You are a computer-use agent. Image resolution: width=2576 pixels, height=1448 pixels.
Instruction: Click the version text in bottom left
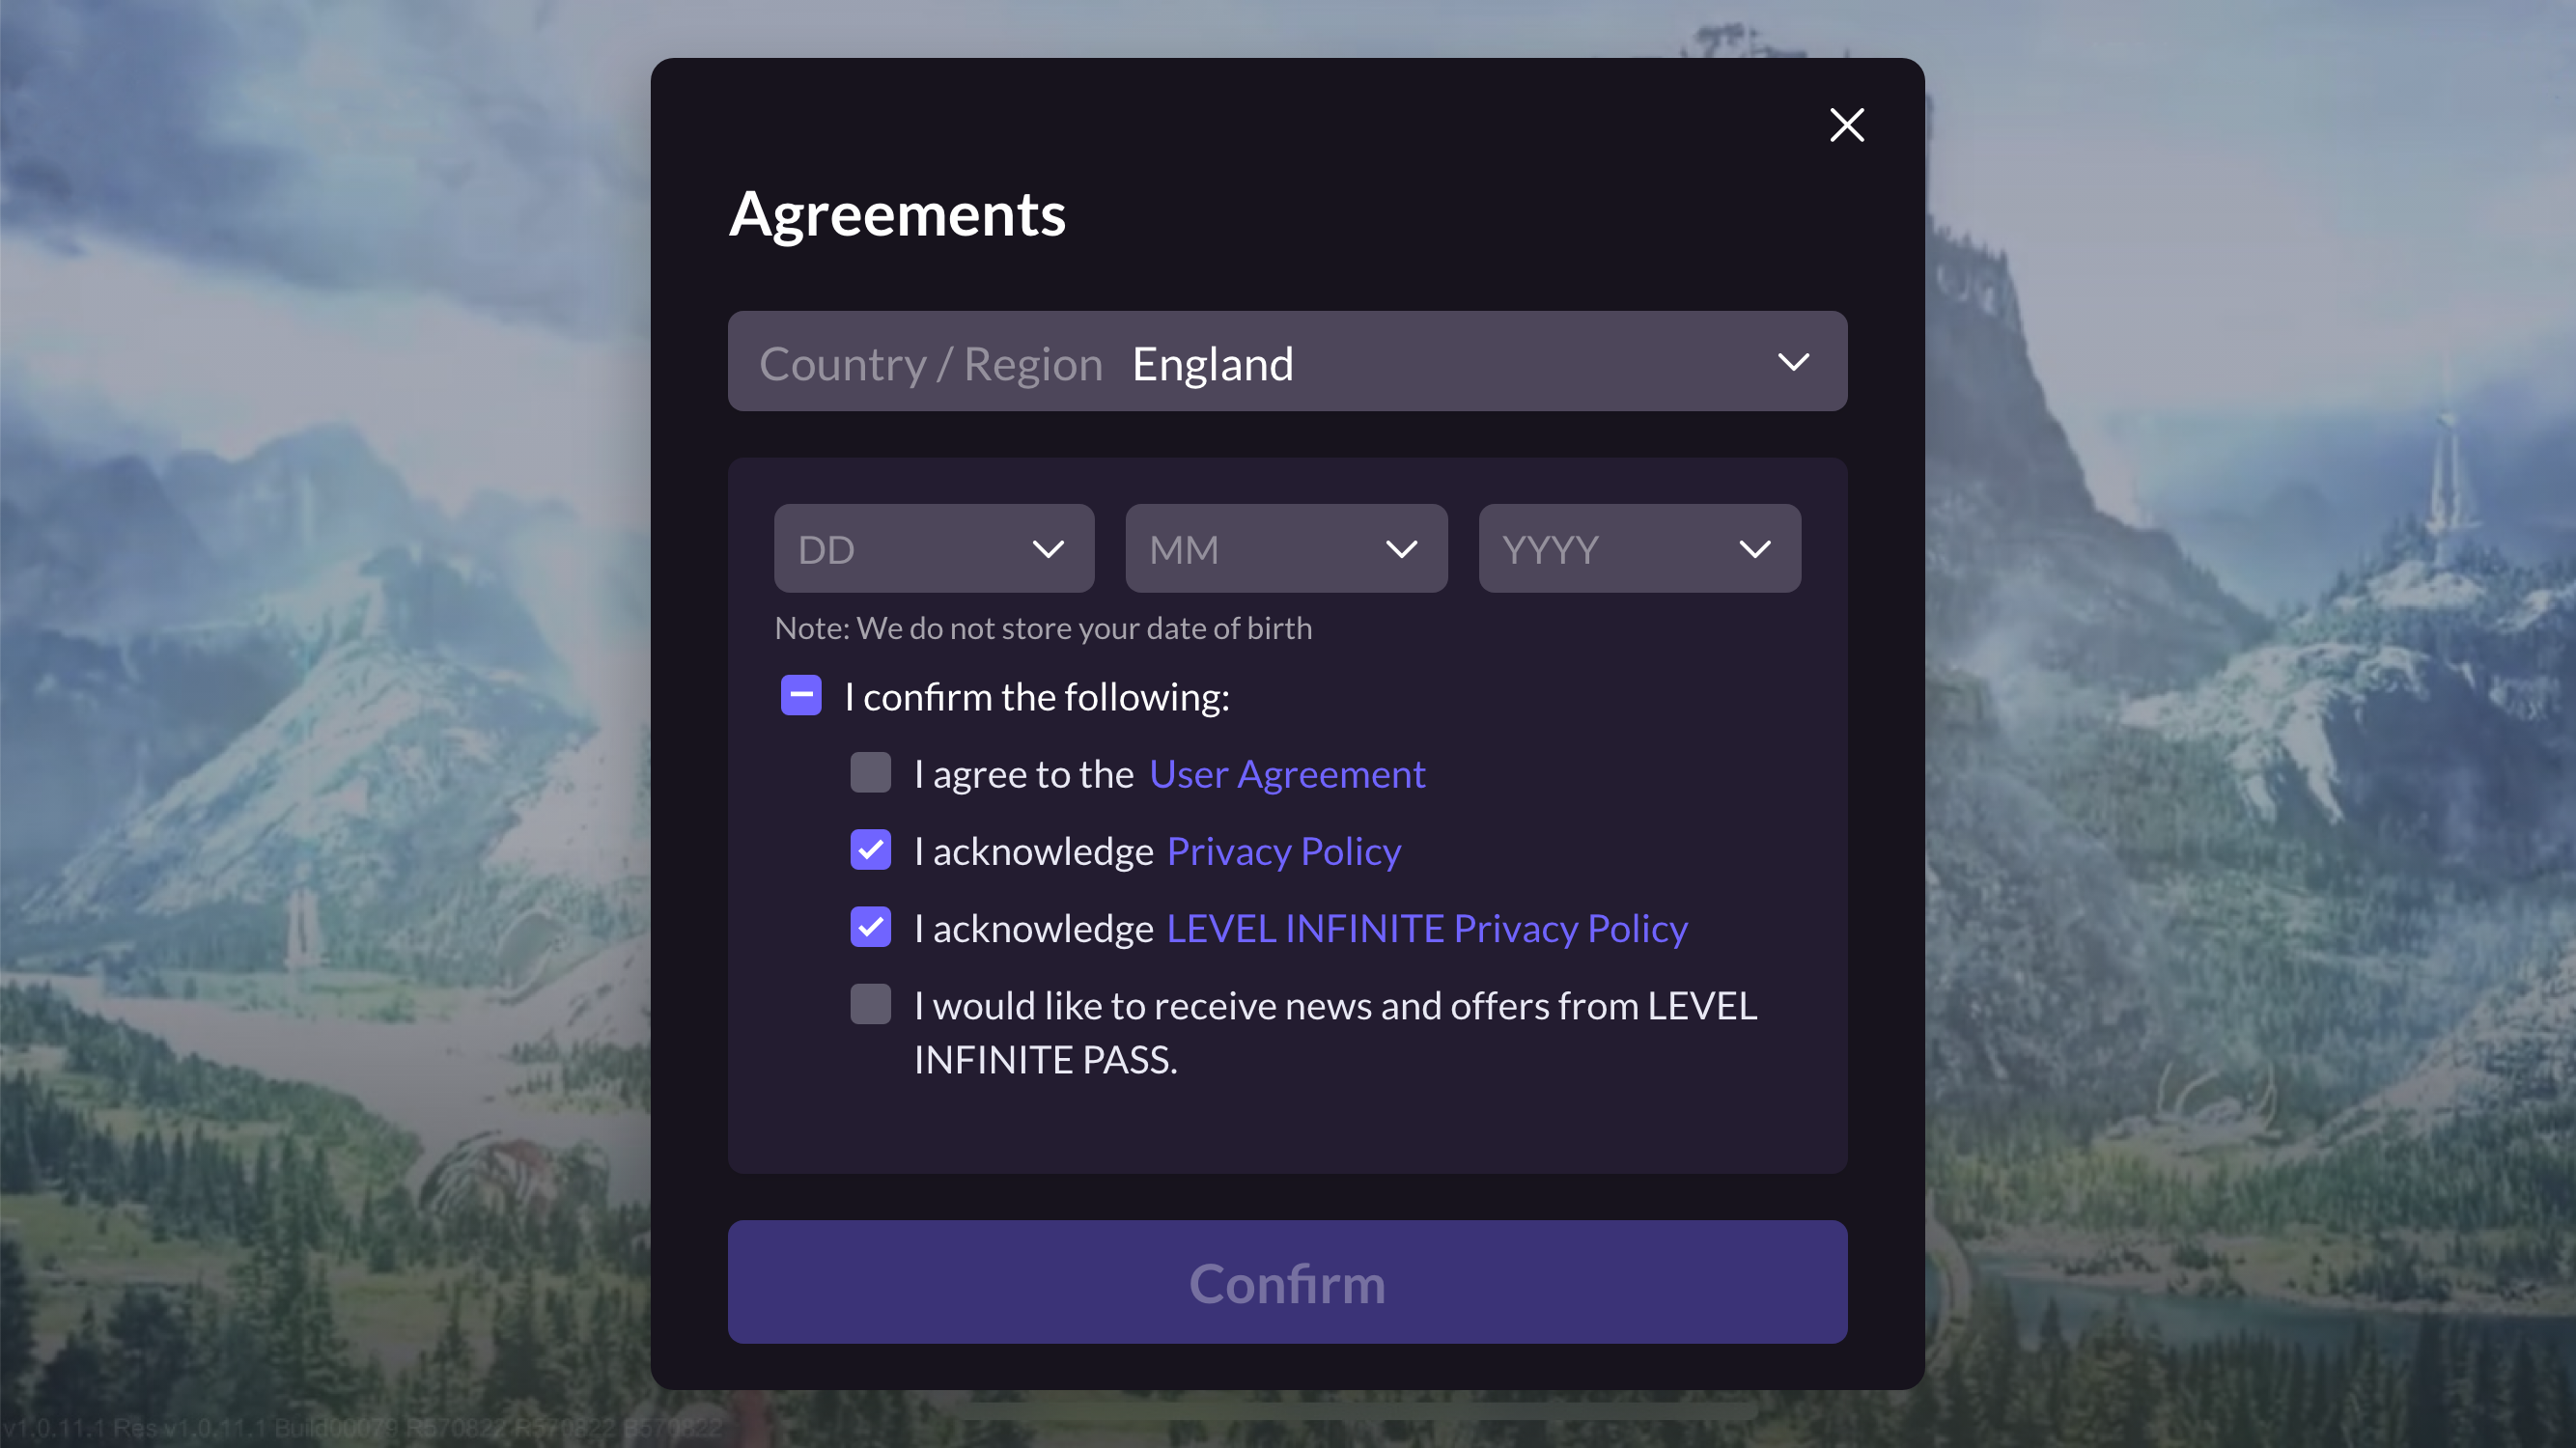tap(360, 1428)
